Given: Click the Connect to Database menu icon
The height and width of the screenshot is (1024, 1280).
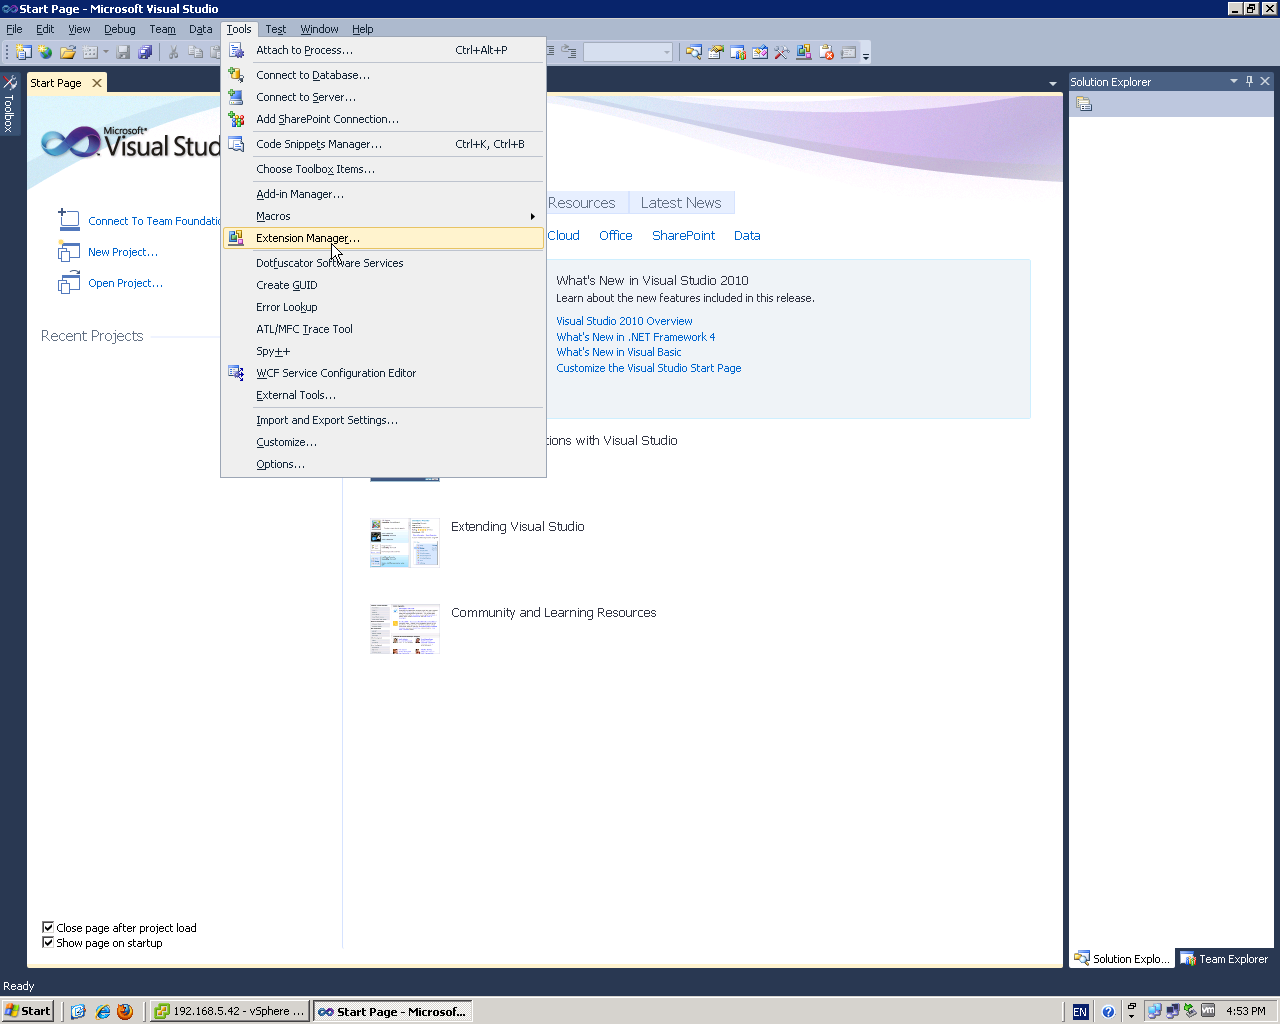Looking at the screenshot, I should (236, 75).
